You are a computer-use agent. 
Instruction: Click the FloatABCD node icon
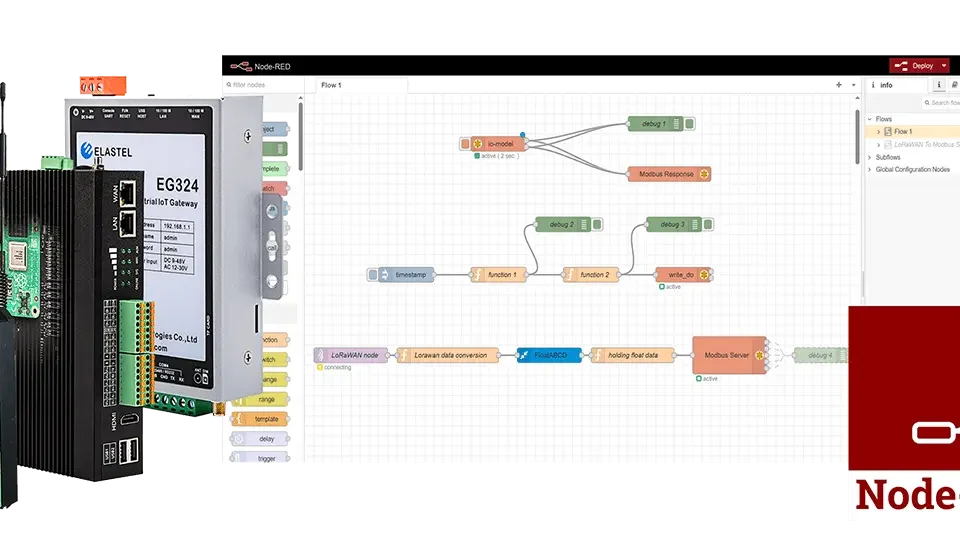pos(523,355)
